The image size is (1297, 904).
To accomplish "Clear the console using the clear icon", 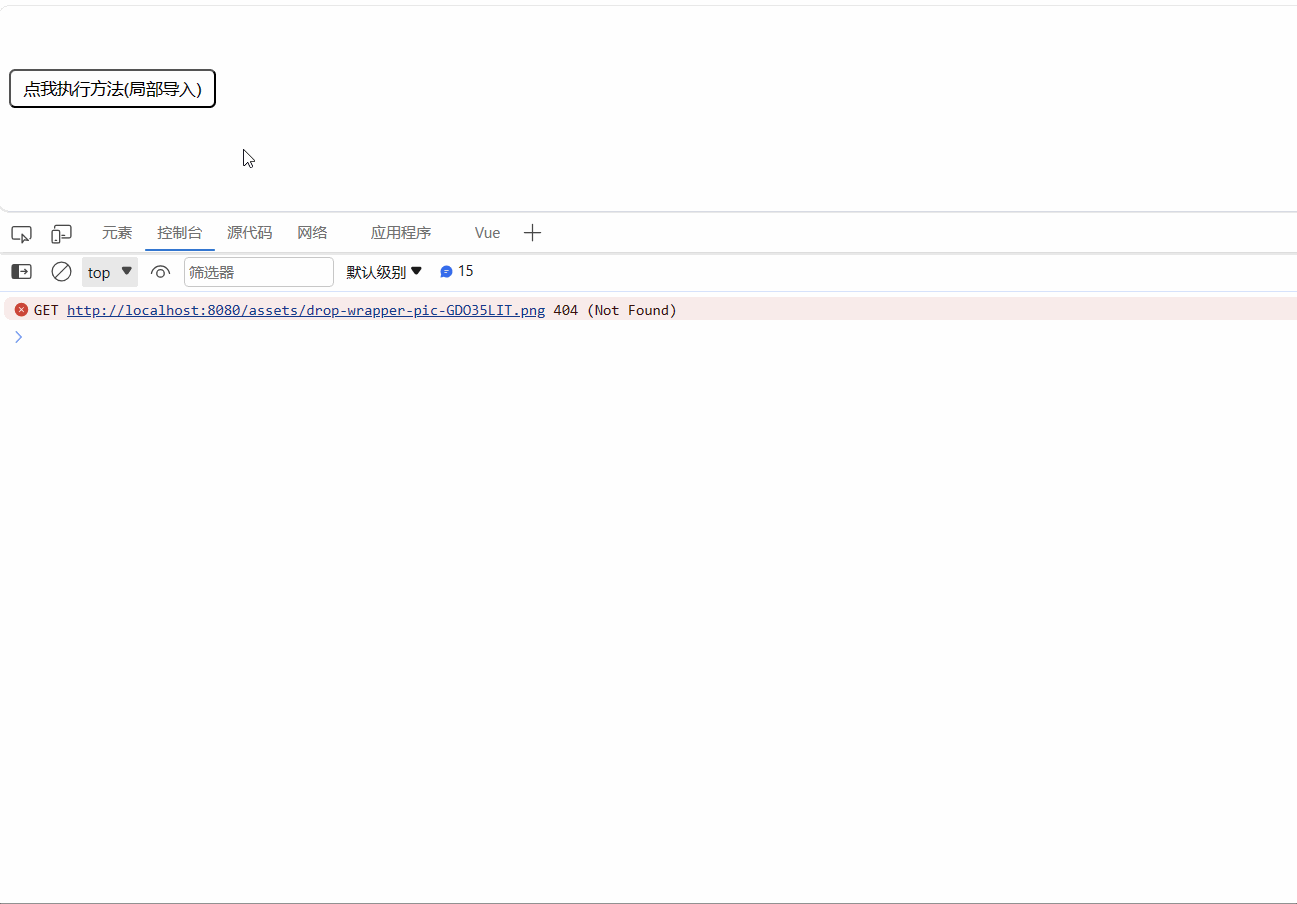I will 61,271.
